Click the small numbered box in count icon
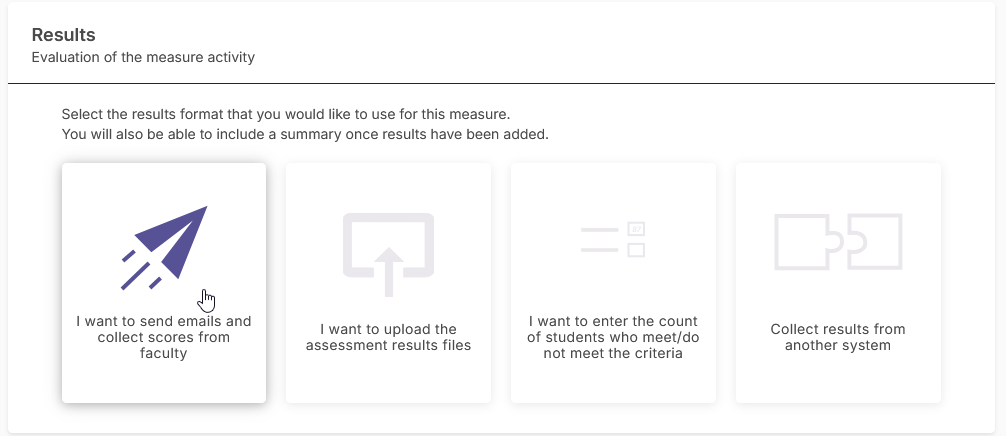The image size is (1006, 436). 636,230
